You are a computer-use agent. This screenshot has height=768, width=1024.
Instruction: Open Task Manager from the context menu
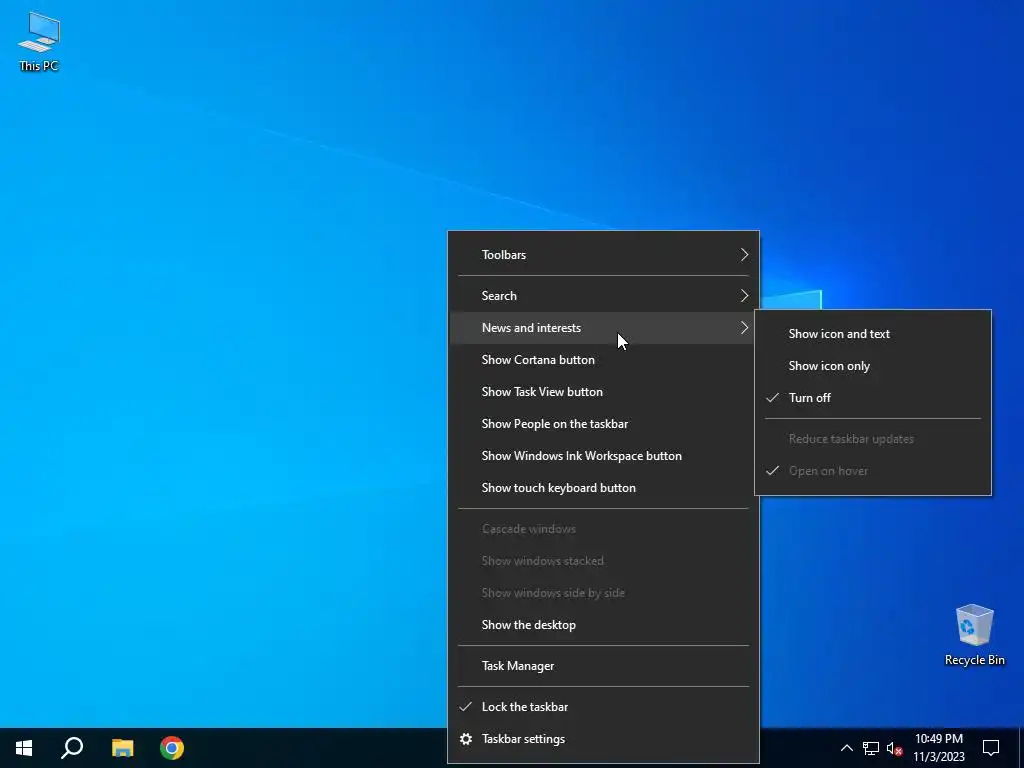[603, 666]
